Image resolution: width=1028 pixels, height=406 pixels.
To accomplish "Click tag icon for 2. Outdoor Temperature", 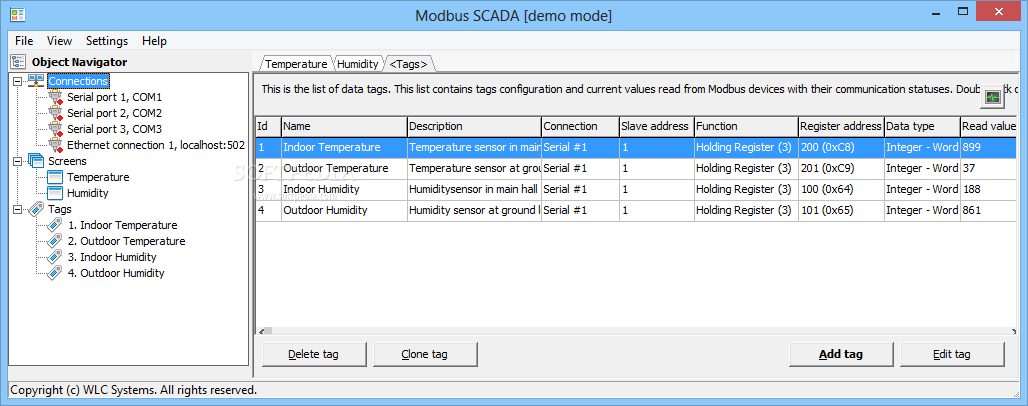I will [56, 241].
